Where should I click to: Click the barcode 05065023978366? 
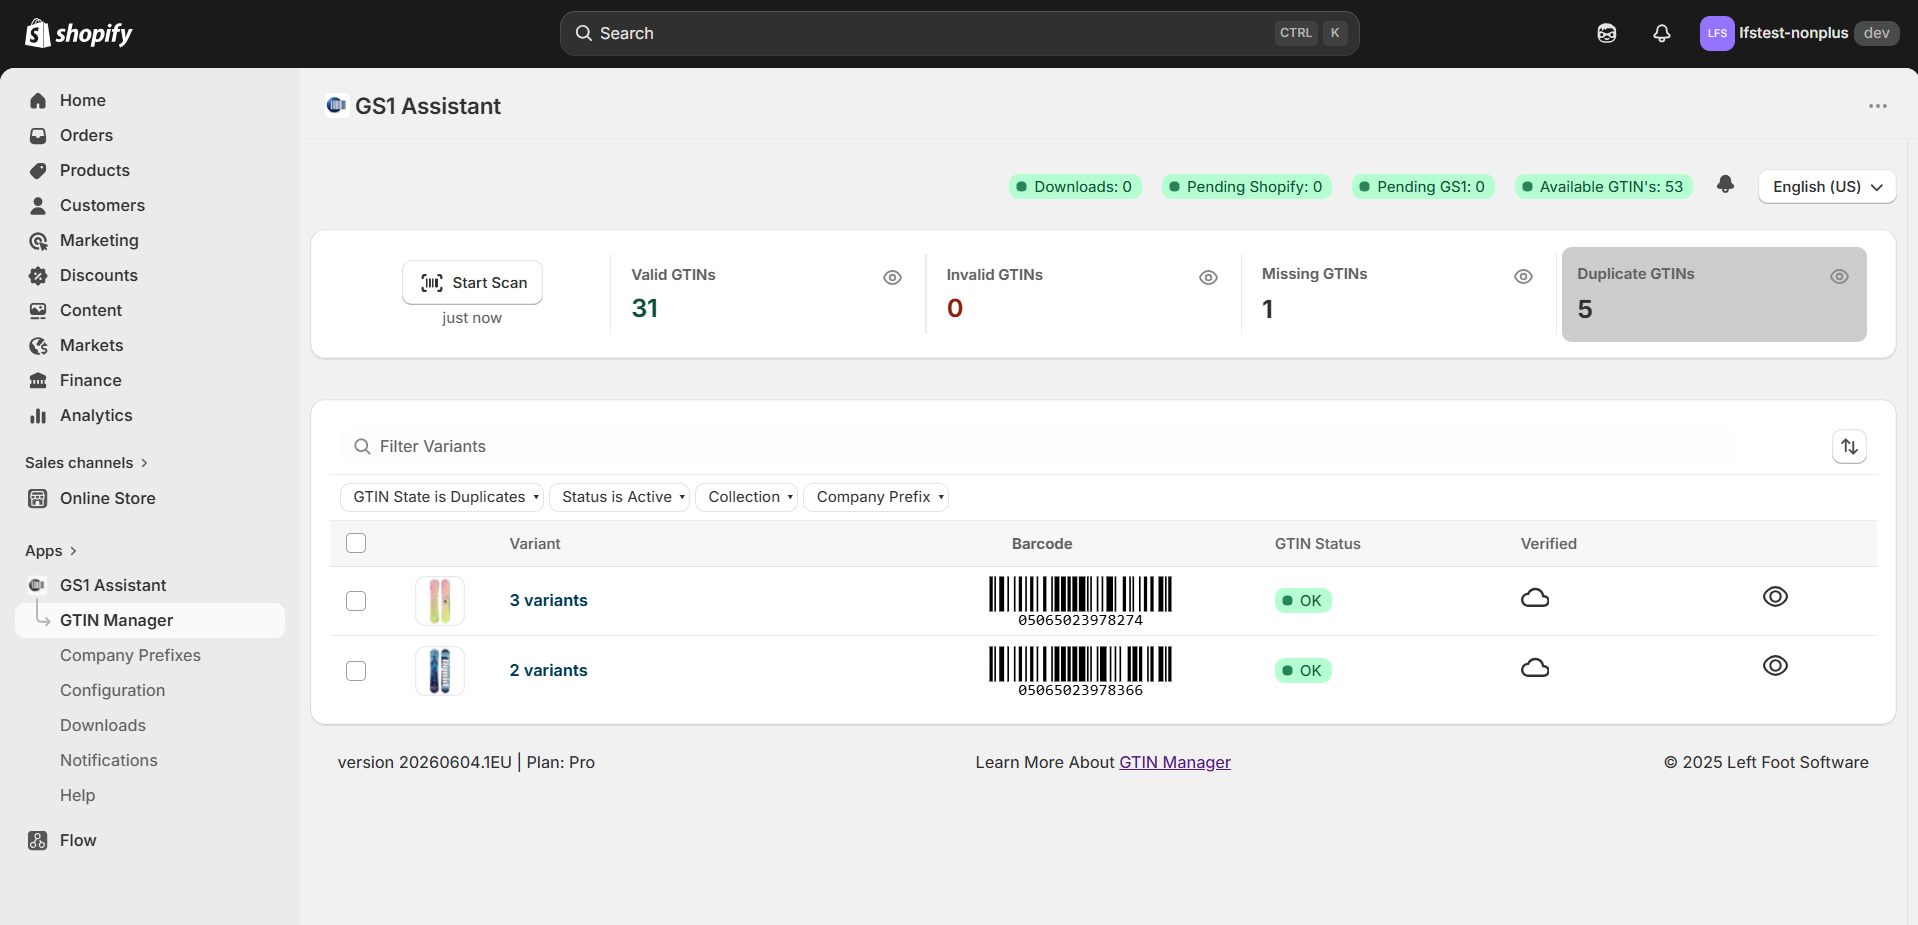(x=1080, y=671)
